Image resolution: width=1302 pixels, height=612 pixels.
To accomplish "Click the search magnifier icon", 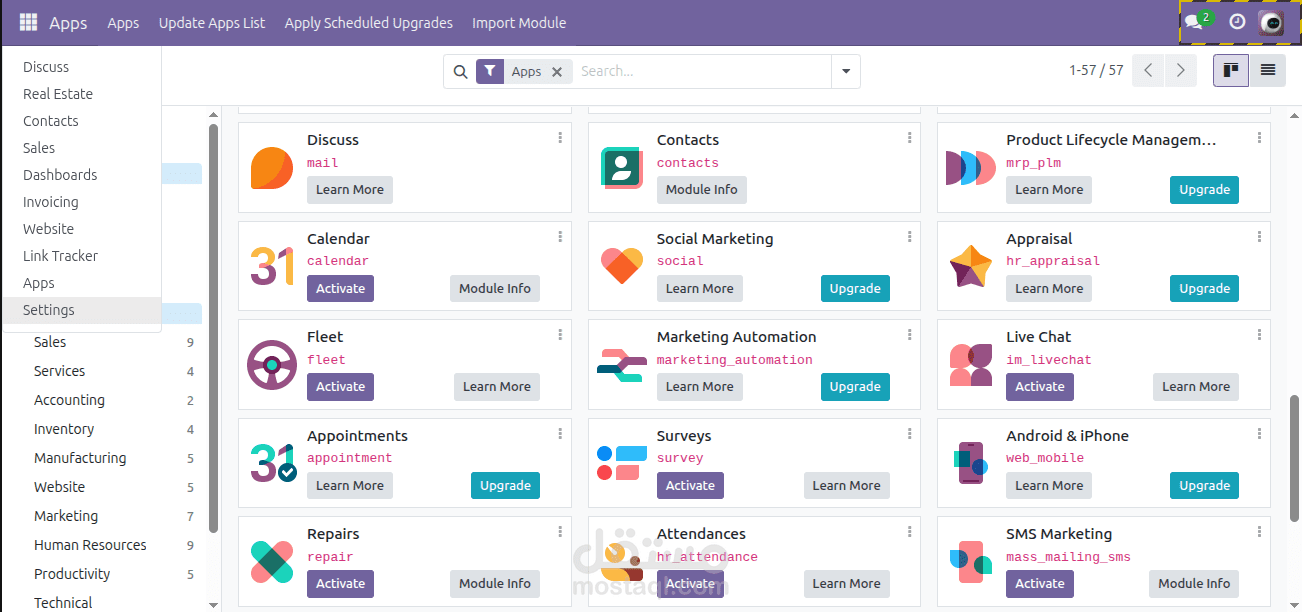I will 460,72.
